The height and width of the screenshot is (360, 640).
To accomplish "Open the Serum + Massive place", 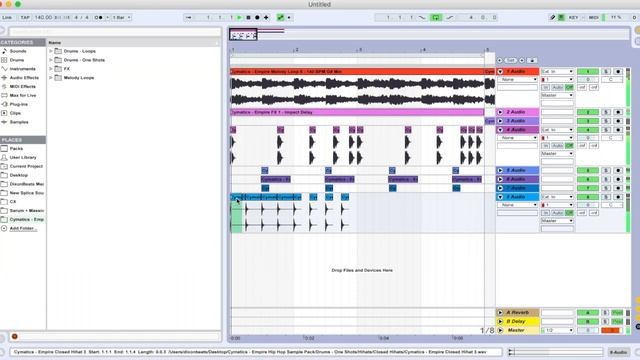I will (27, 211).
